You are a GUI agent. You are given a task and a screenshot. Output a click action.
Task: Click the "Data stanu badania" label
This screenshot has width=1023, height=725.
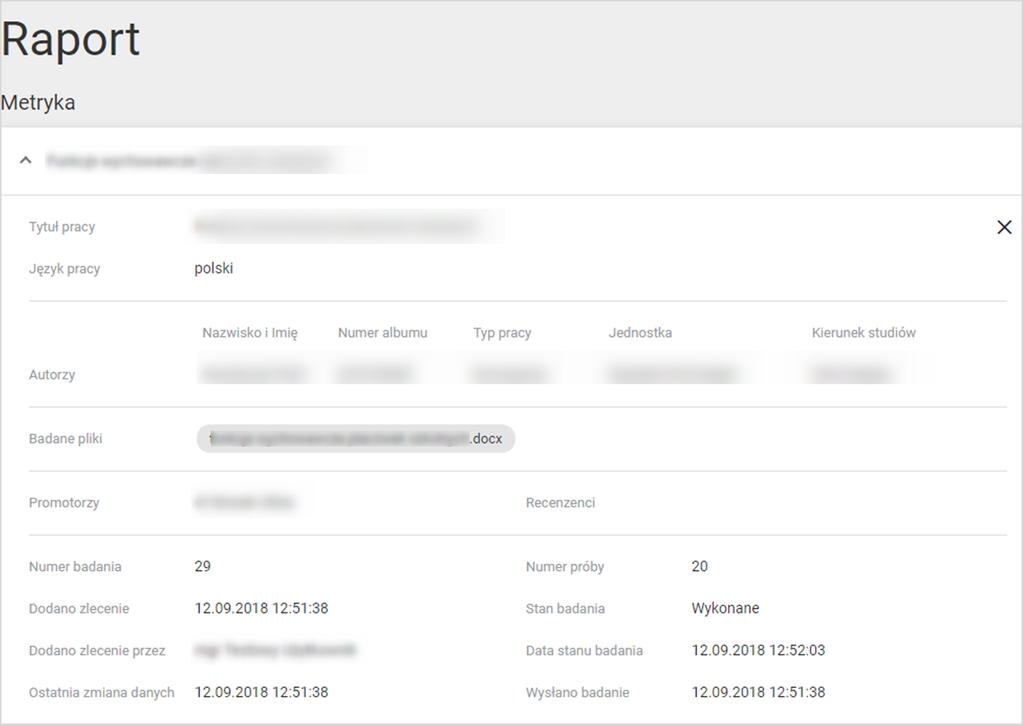click(x=584, y=651)
